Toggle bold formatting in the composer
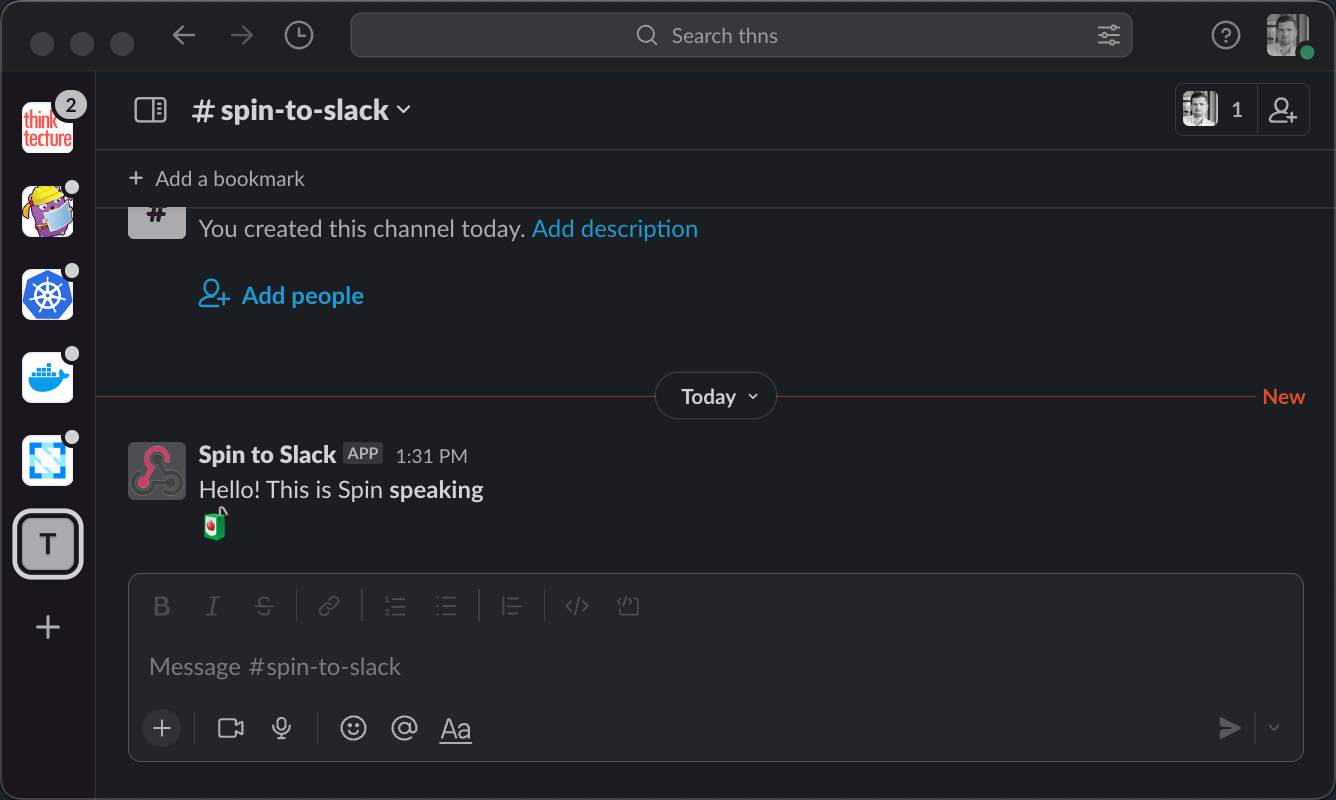Screen dimensions: 1336x800 [x=161, y=606]
